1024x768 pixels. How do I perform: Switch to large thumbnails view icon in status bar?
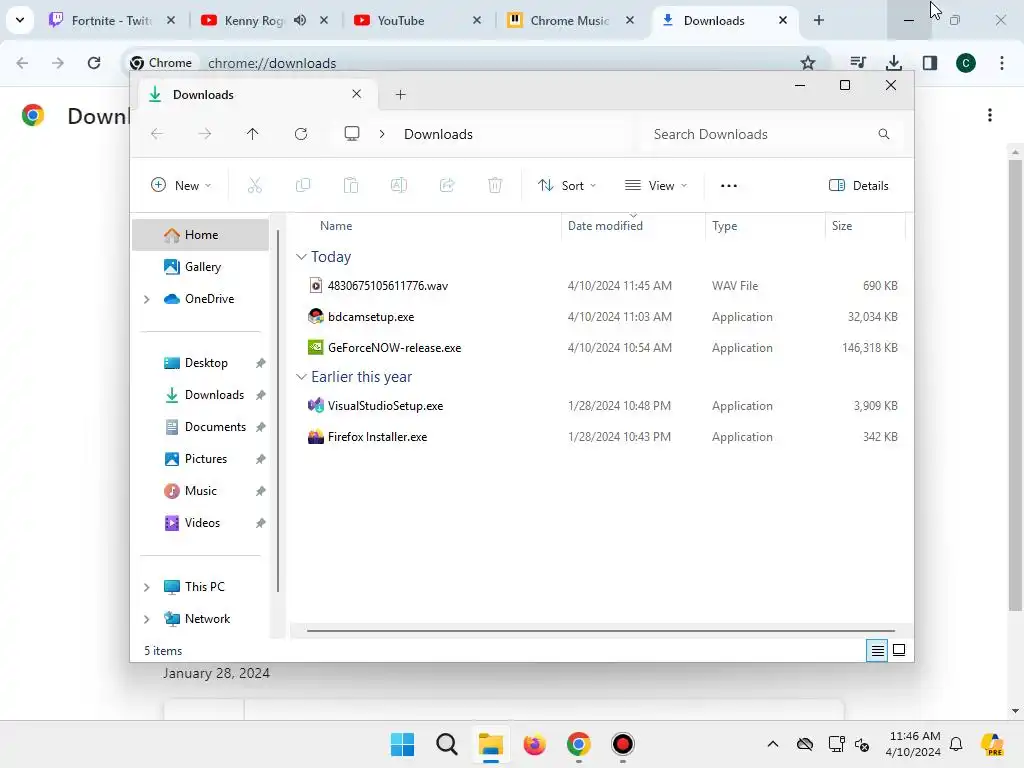(x=899, y=650)
